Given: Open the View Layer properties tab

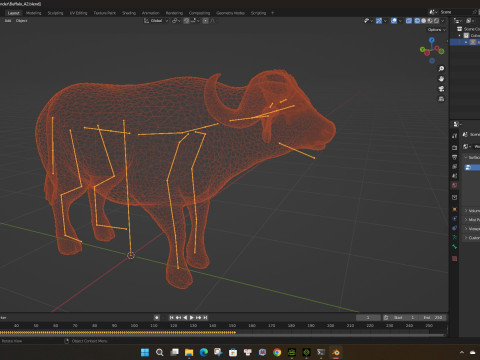Looking at the screenshot, I should point(454,166).
